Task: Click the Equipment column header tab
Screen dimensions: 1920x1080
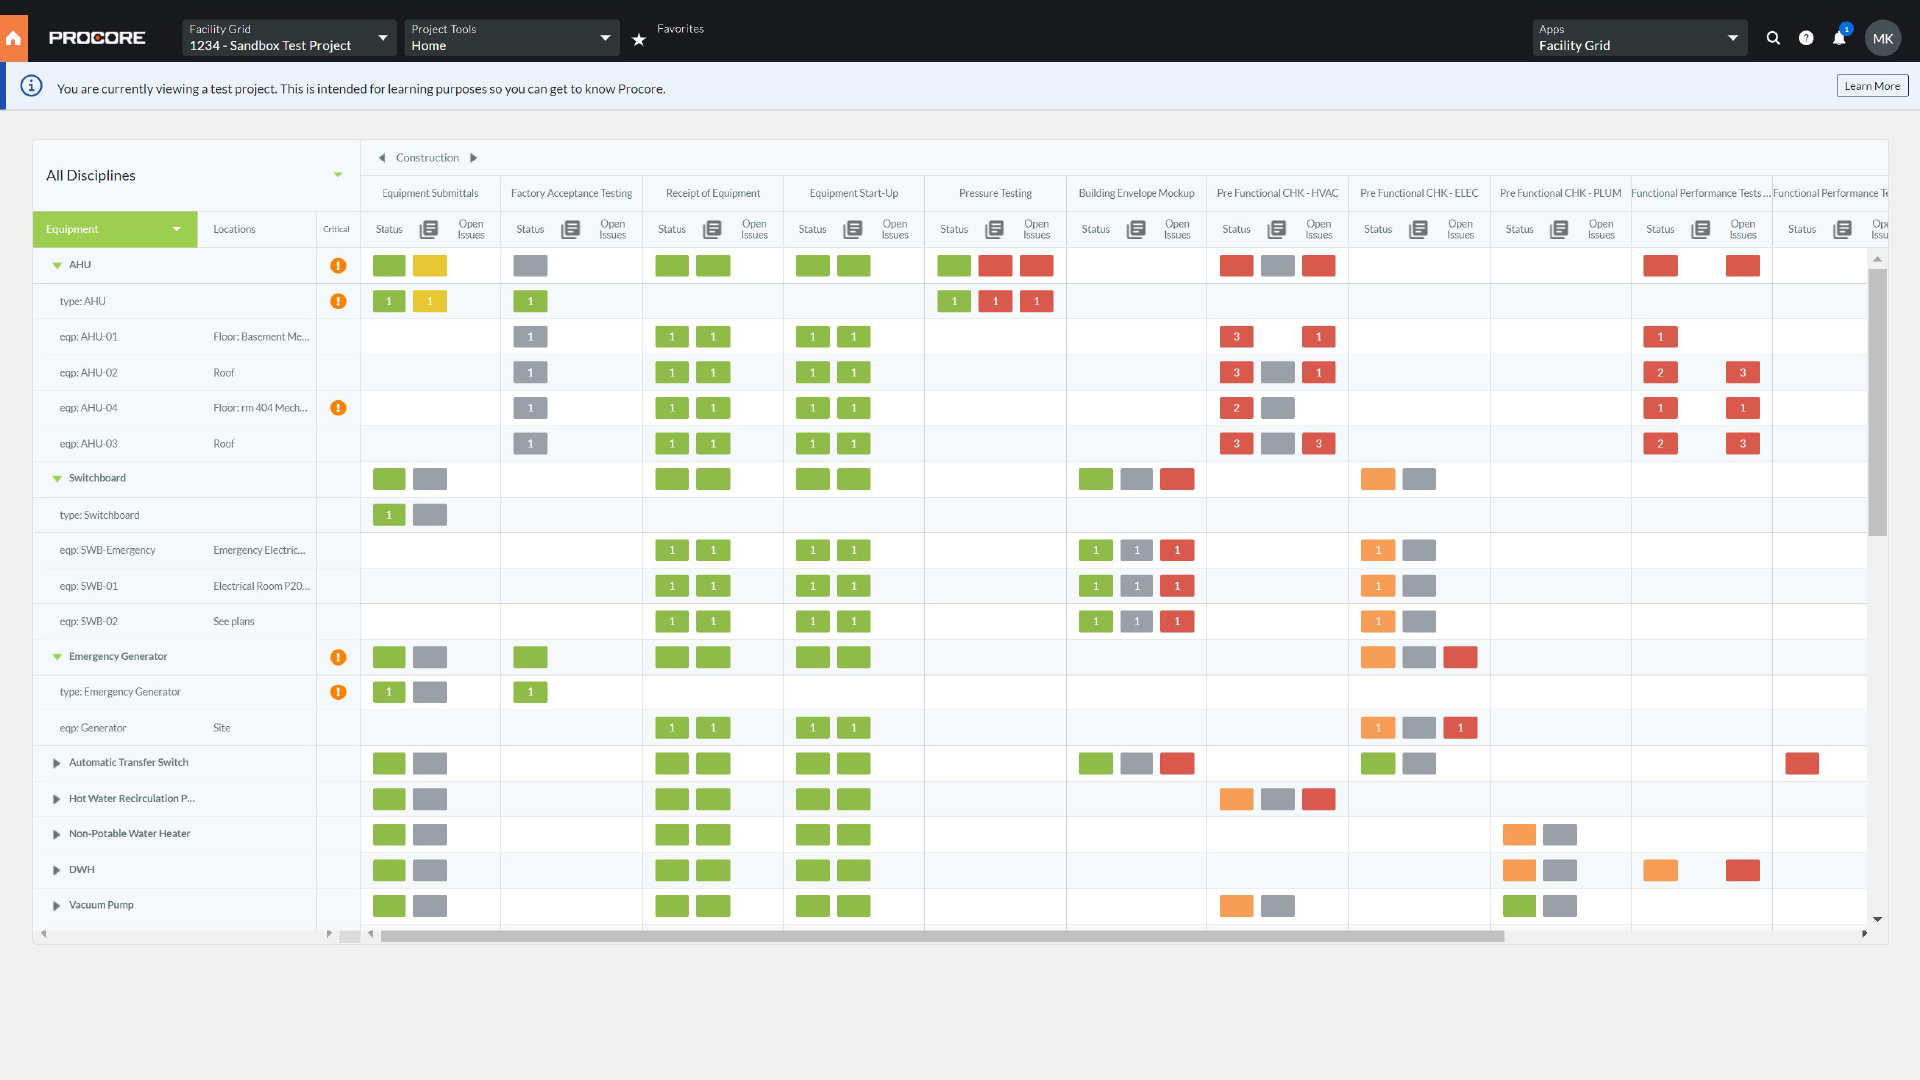Action: 114,229
